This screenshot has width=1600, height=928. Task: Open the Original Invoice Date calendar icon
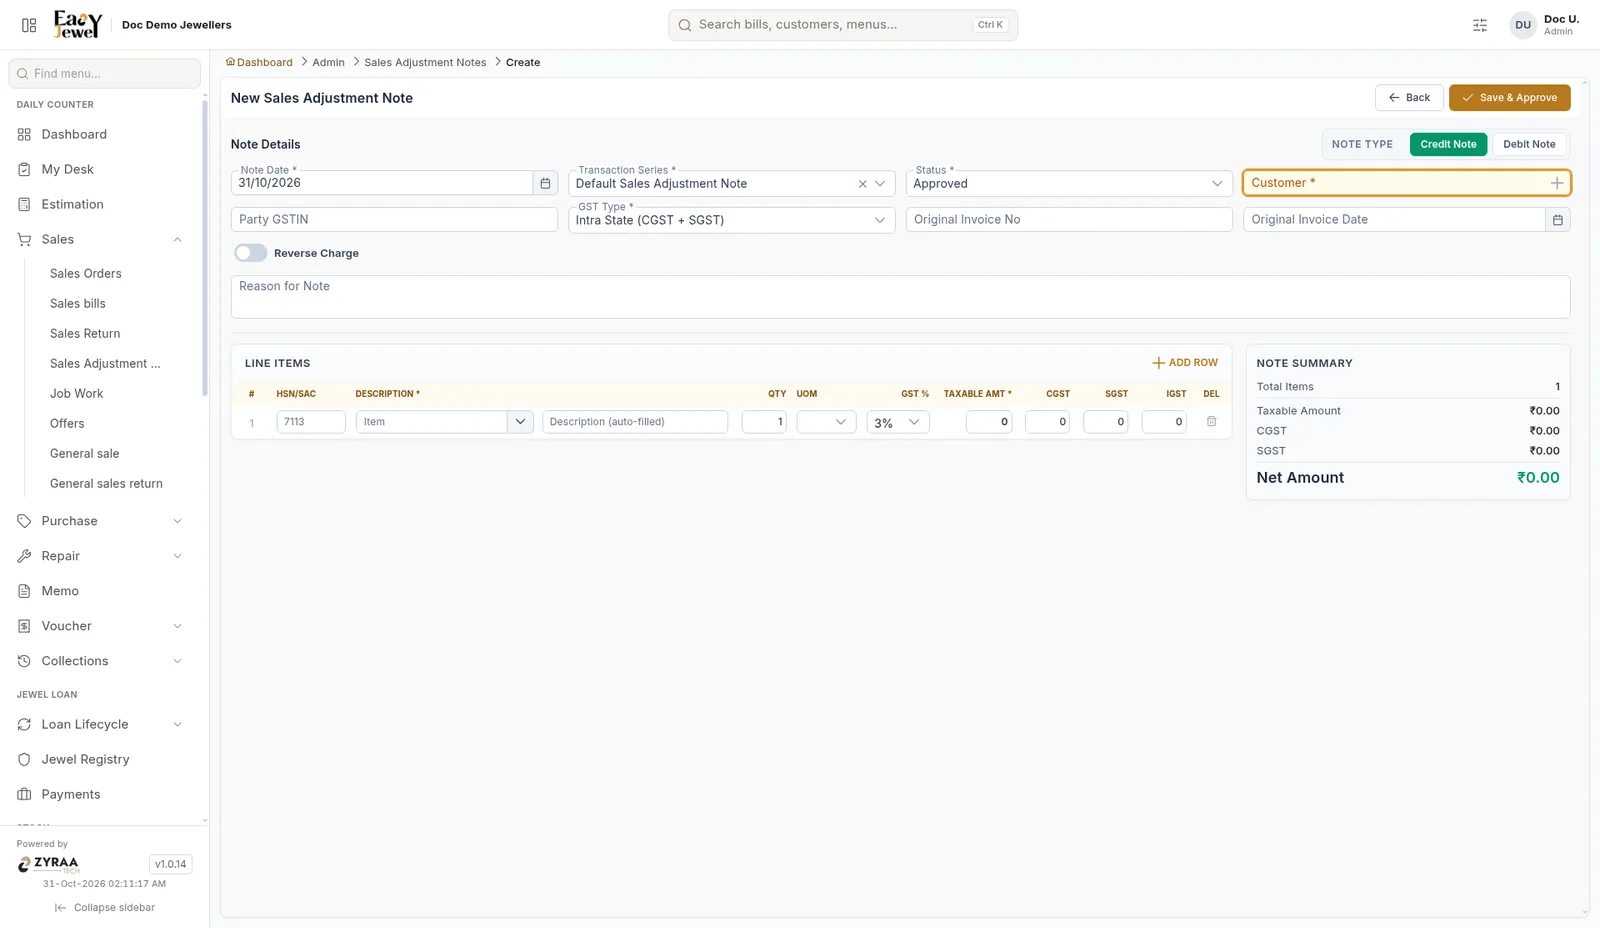(x=1557, y=220)
